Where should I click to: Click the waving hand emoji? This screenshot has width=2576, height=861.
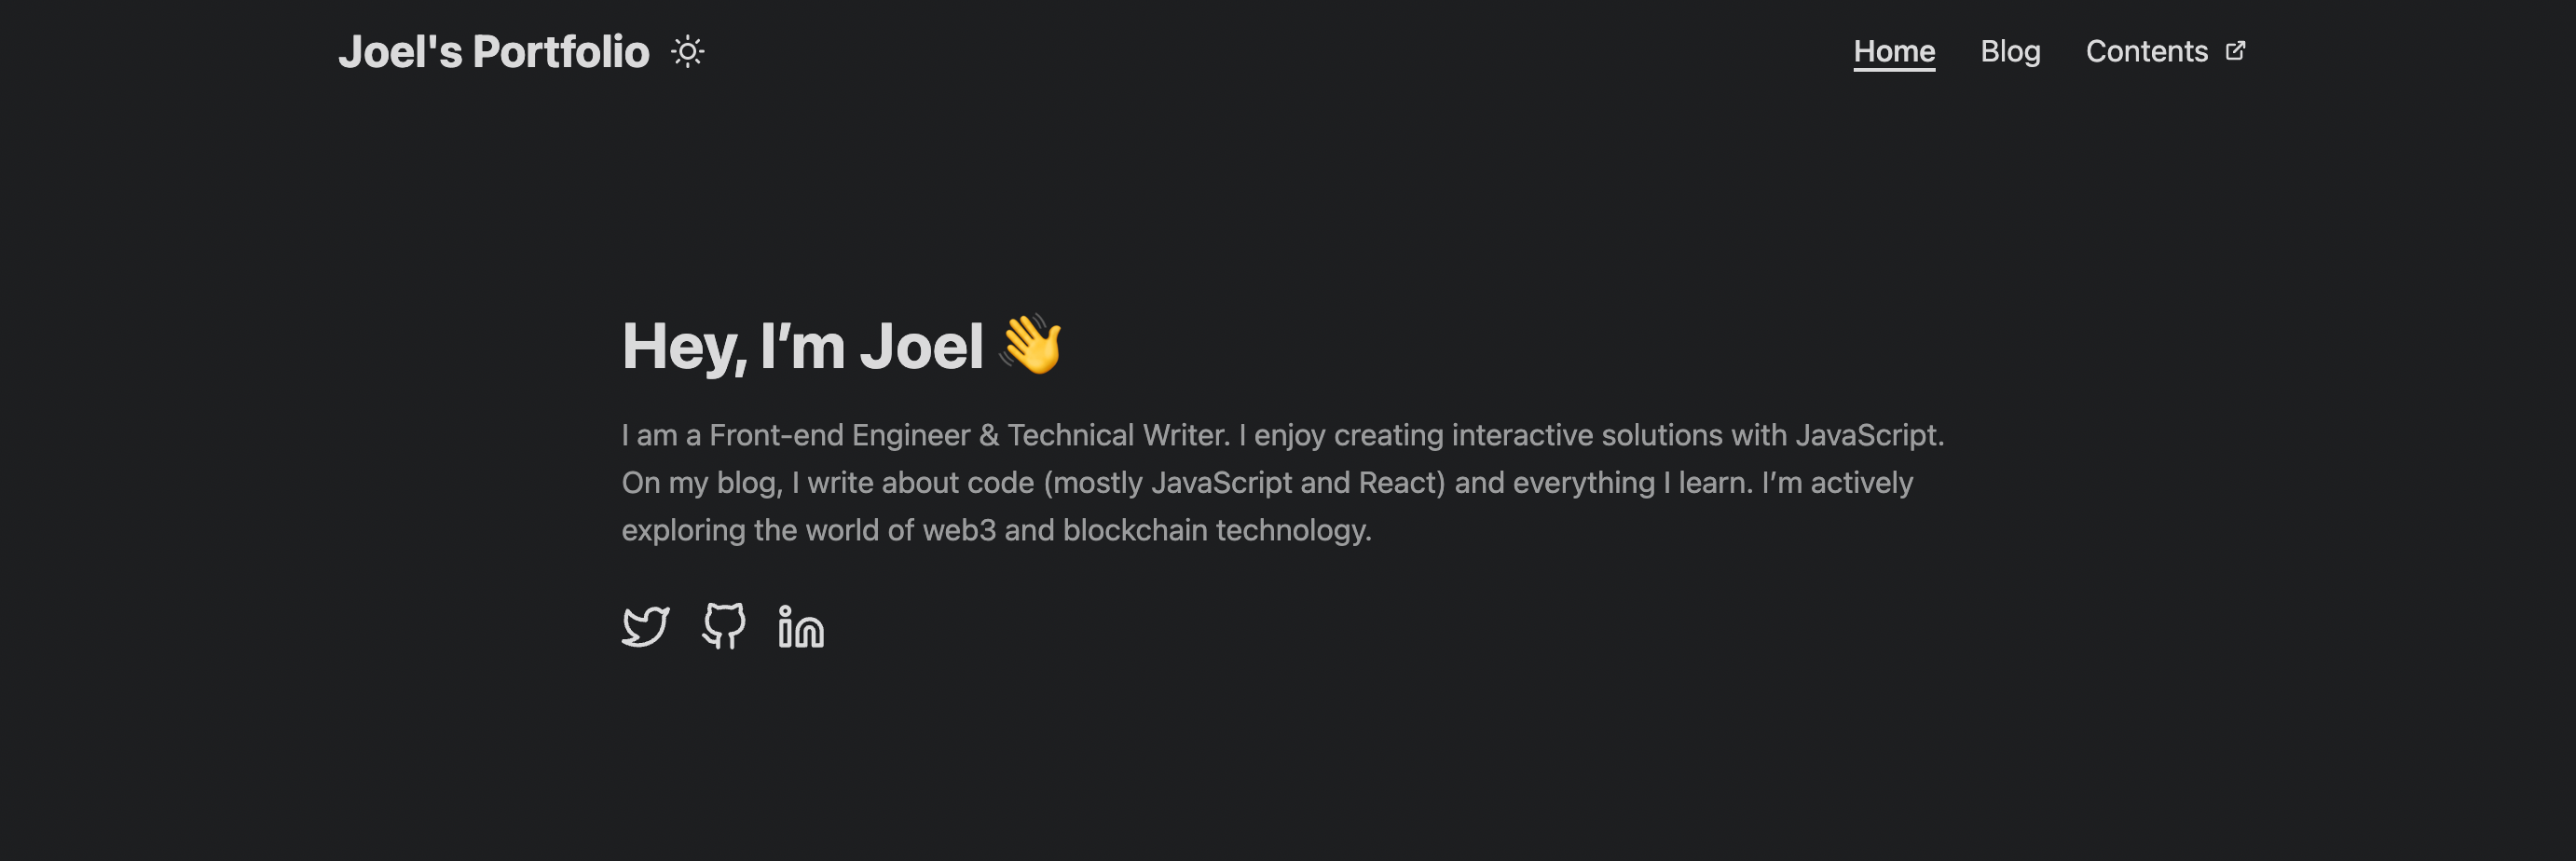tap(1031, 344)
